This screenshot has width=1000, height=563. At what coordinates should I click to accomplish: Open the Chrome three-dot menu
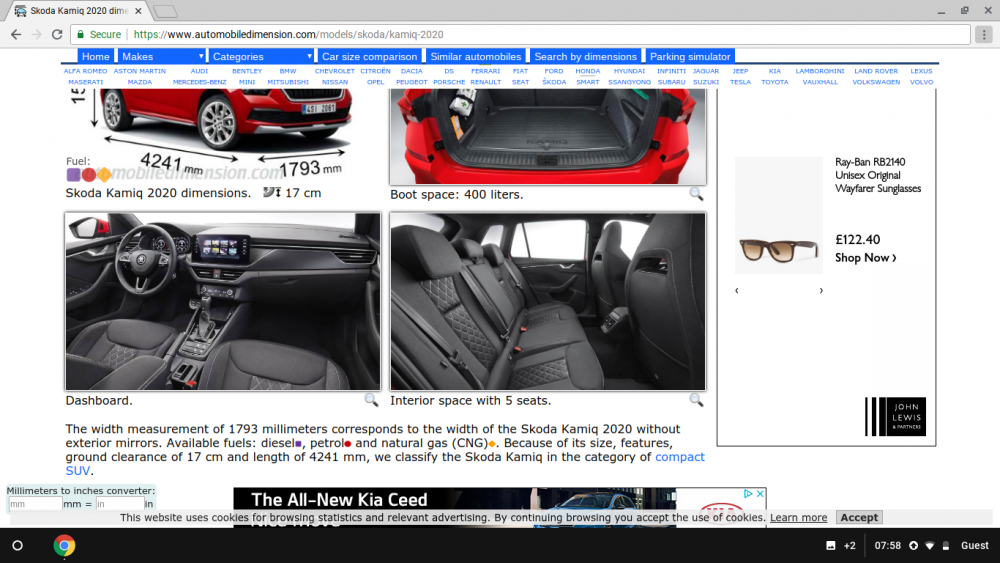click(x=984, y=34)
